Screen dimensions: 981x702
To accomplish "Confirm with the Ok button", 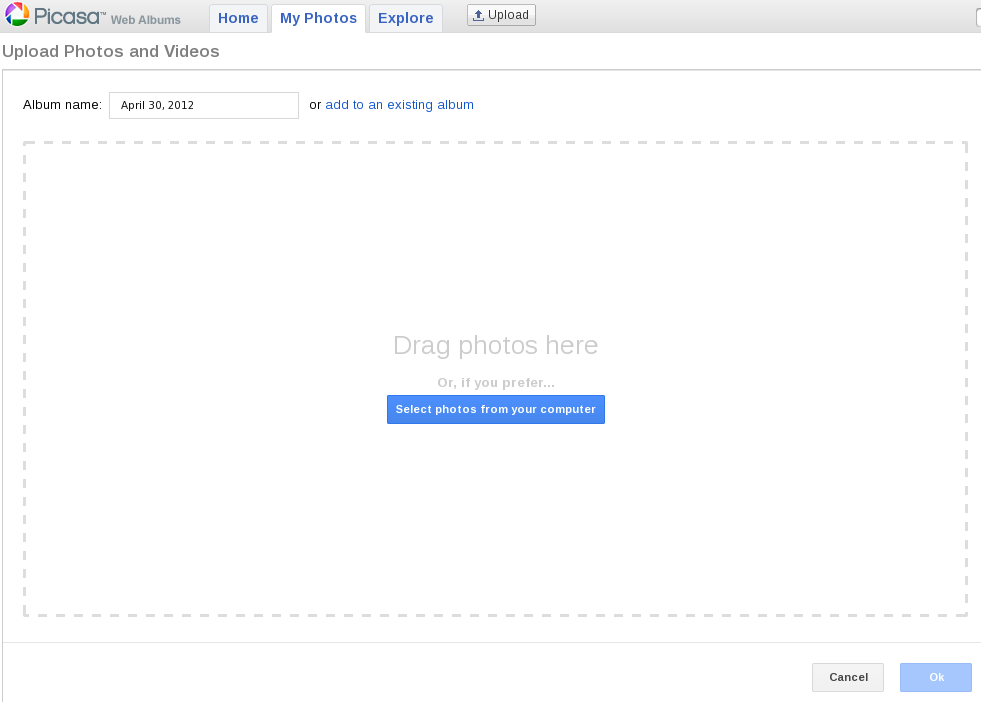I will click(936, 677).
